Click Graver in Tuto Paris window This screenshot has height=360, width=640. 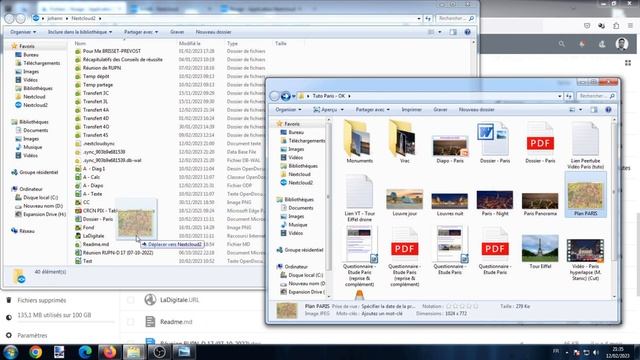tap(440, 109)
